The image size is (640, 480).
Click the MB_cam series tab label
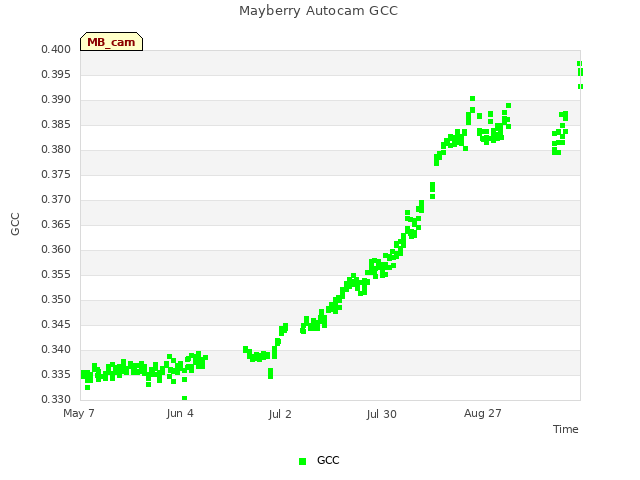(x=111, y=42)
